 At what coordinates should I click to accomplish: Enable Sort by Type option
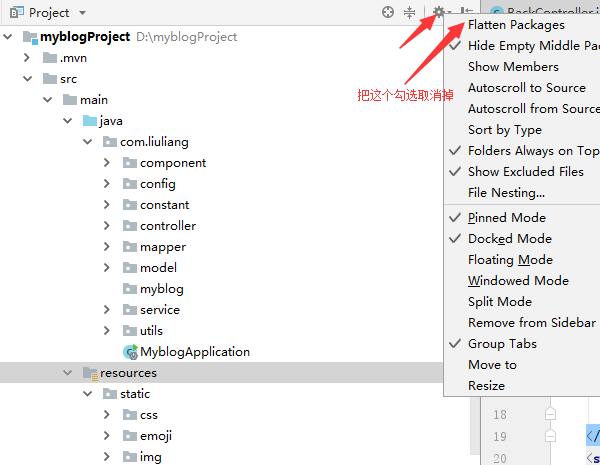point(522,130)
